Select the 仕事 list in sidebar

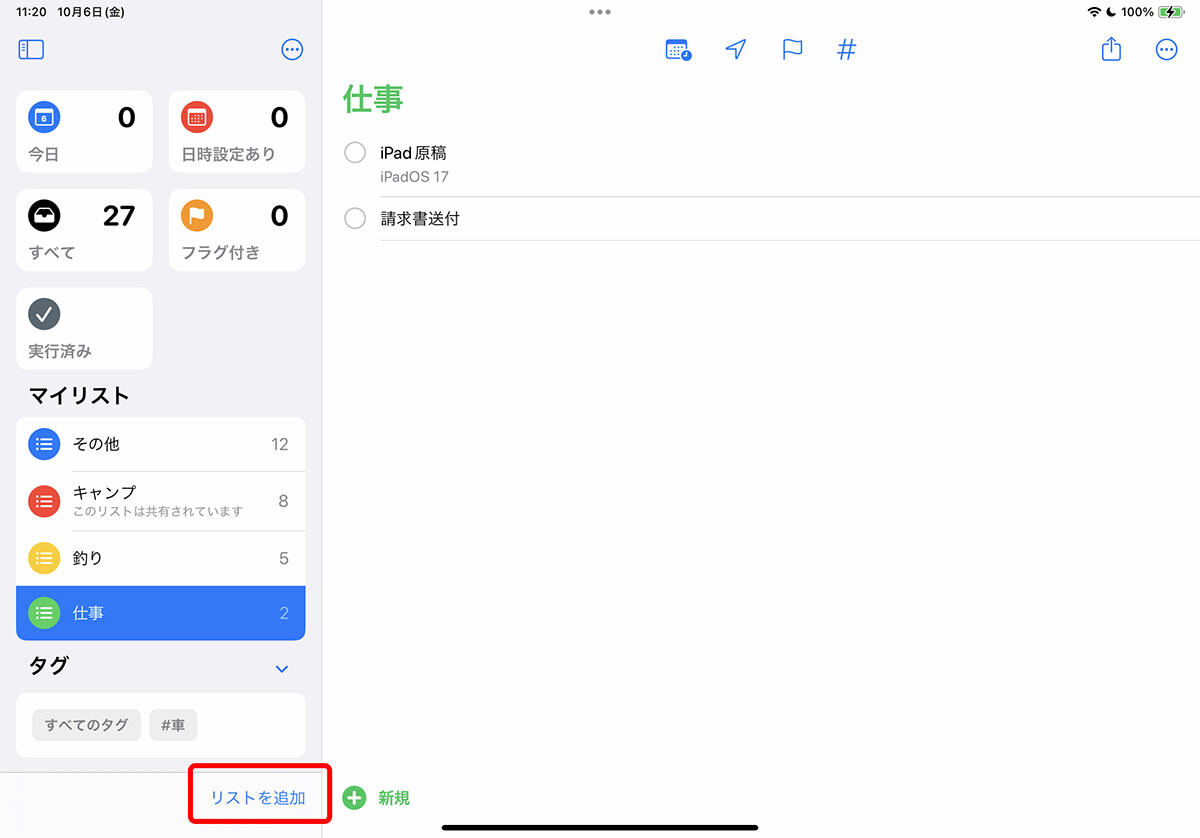click(x=161, y=613)
